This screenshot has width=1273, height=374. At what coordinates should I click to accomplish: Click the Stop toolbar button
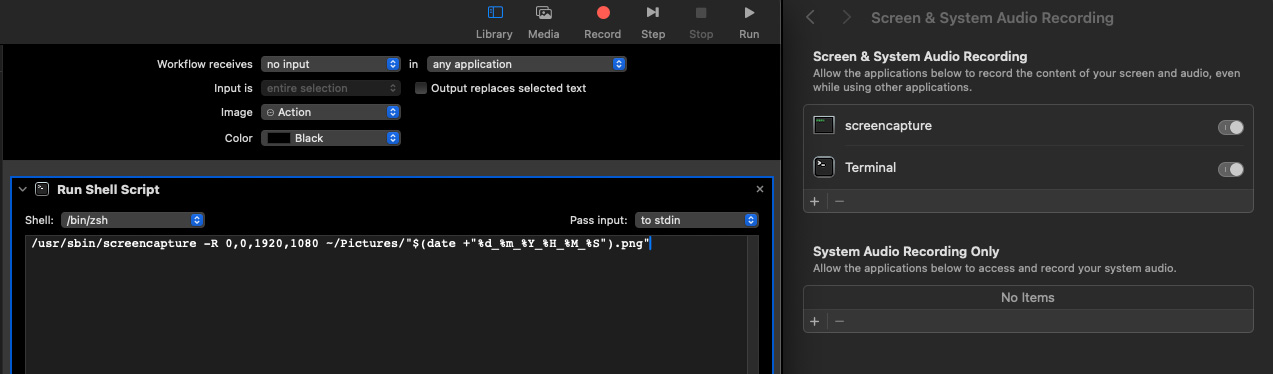click(701, 22)
